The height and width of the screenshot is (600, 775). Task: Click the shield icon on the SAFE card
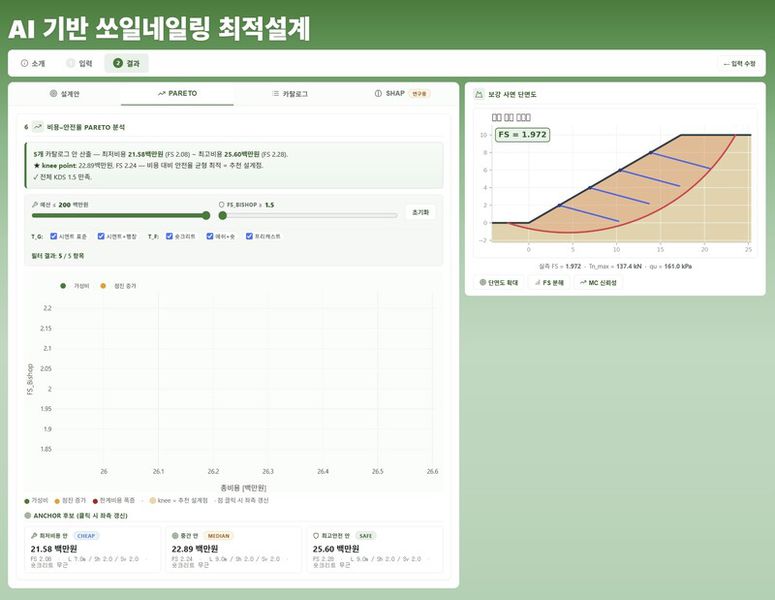[316, 536]
